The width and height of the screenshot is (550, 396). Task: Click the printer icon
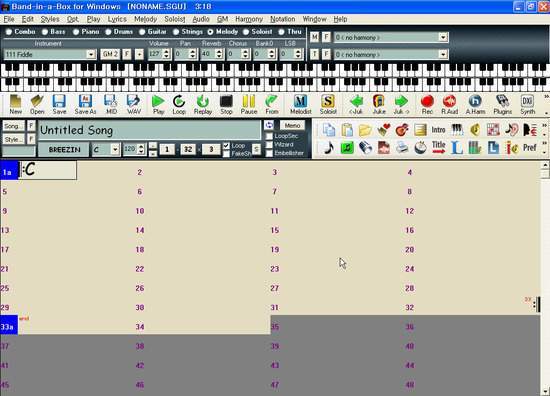tap(402, 148)
